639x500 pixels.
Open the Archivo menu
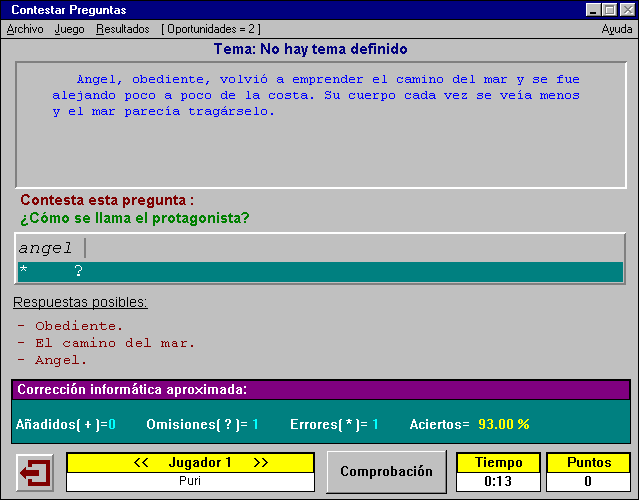point(25,29)
